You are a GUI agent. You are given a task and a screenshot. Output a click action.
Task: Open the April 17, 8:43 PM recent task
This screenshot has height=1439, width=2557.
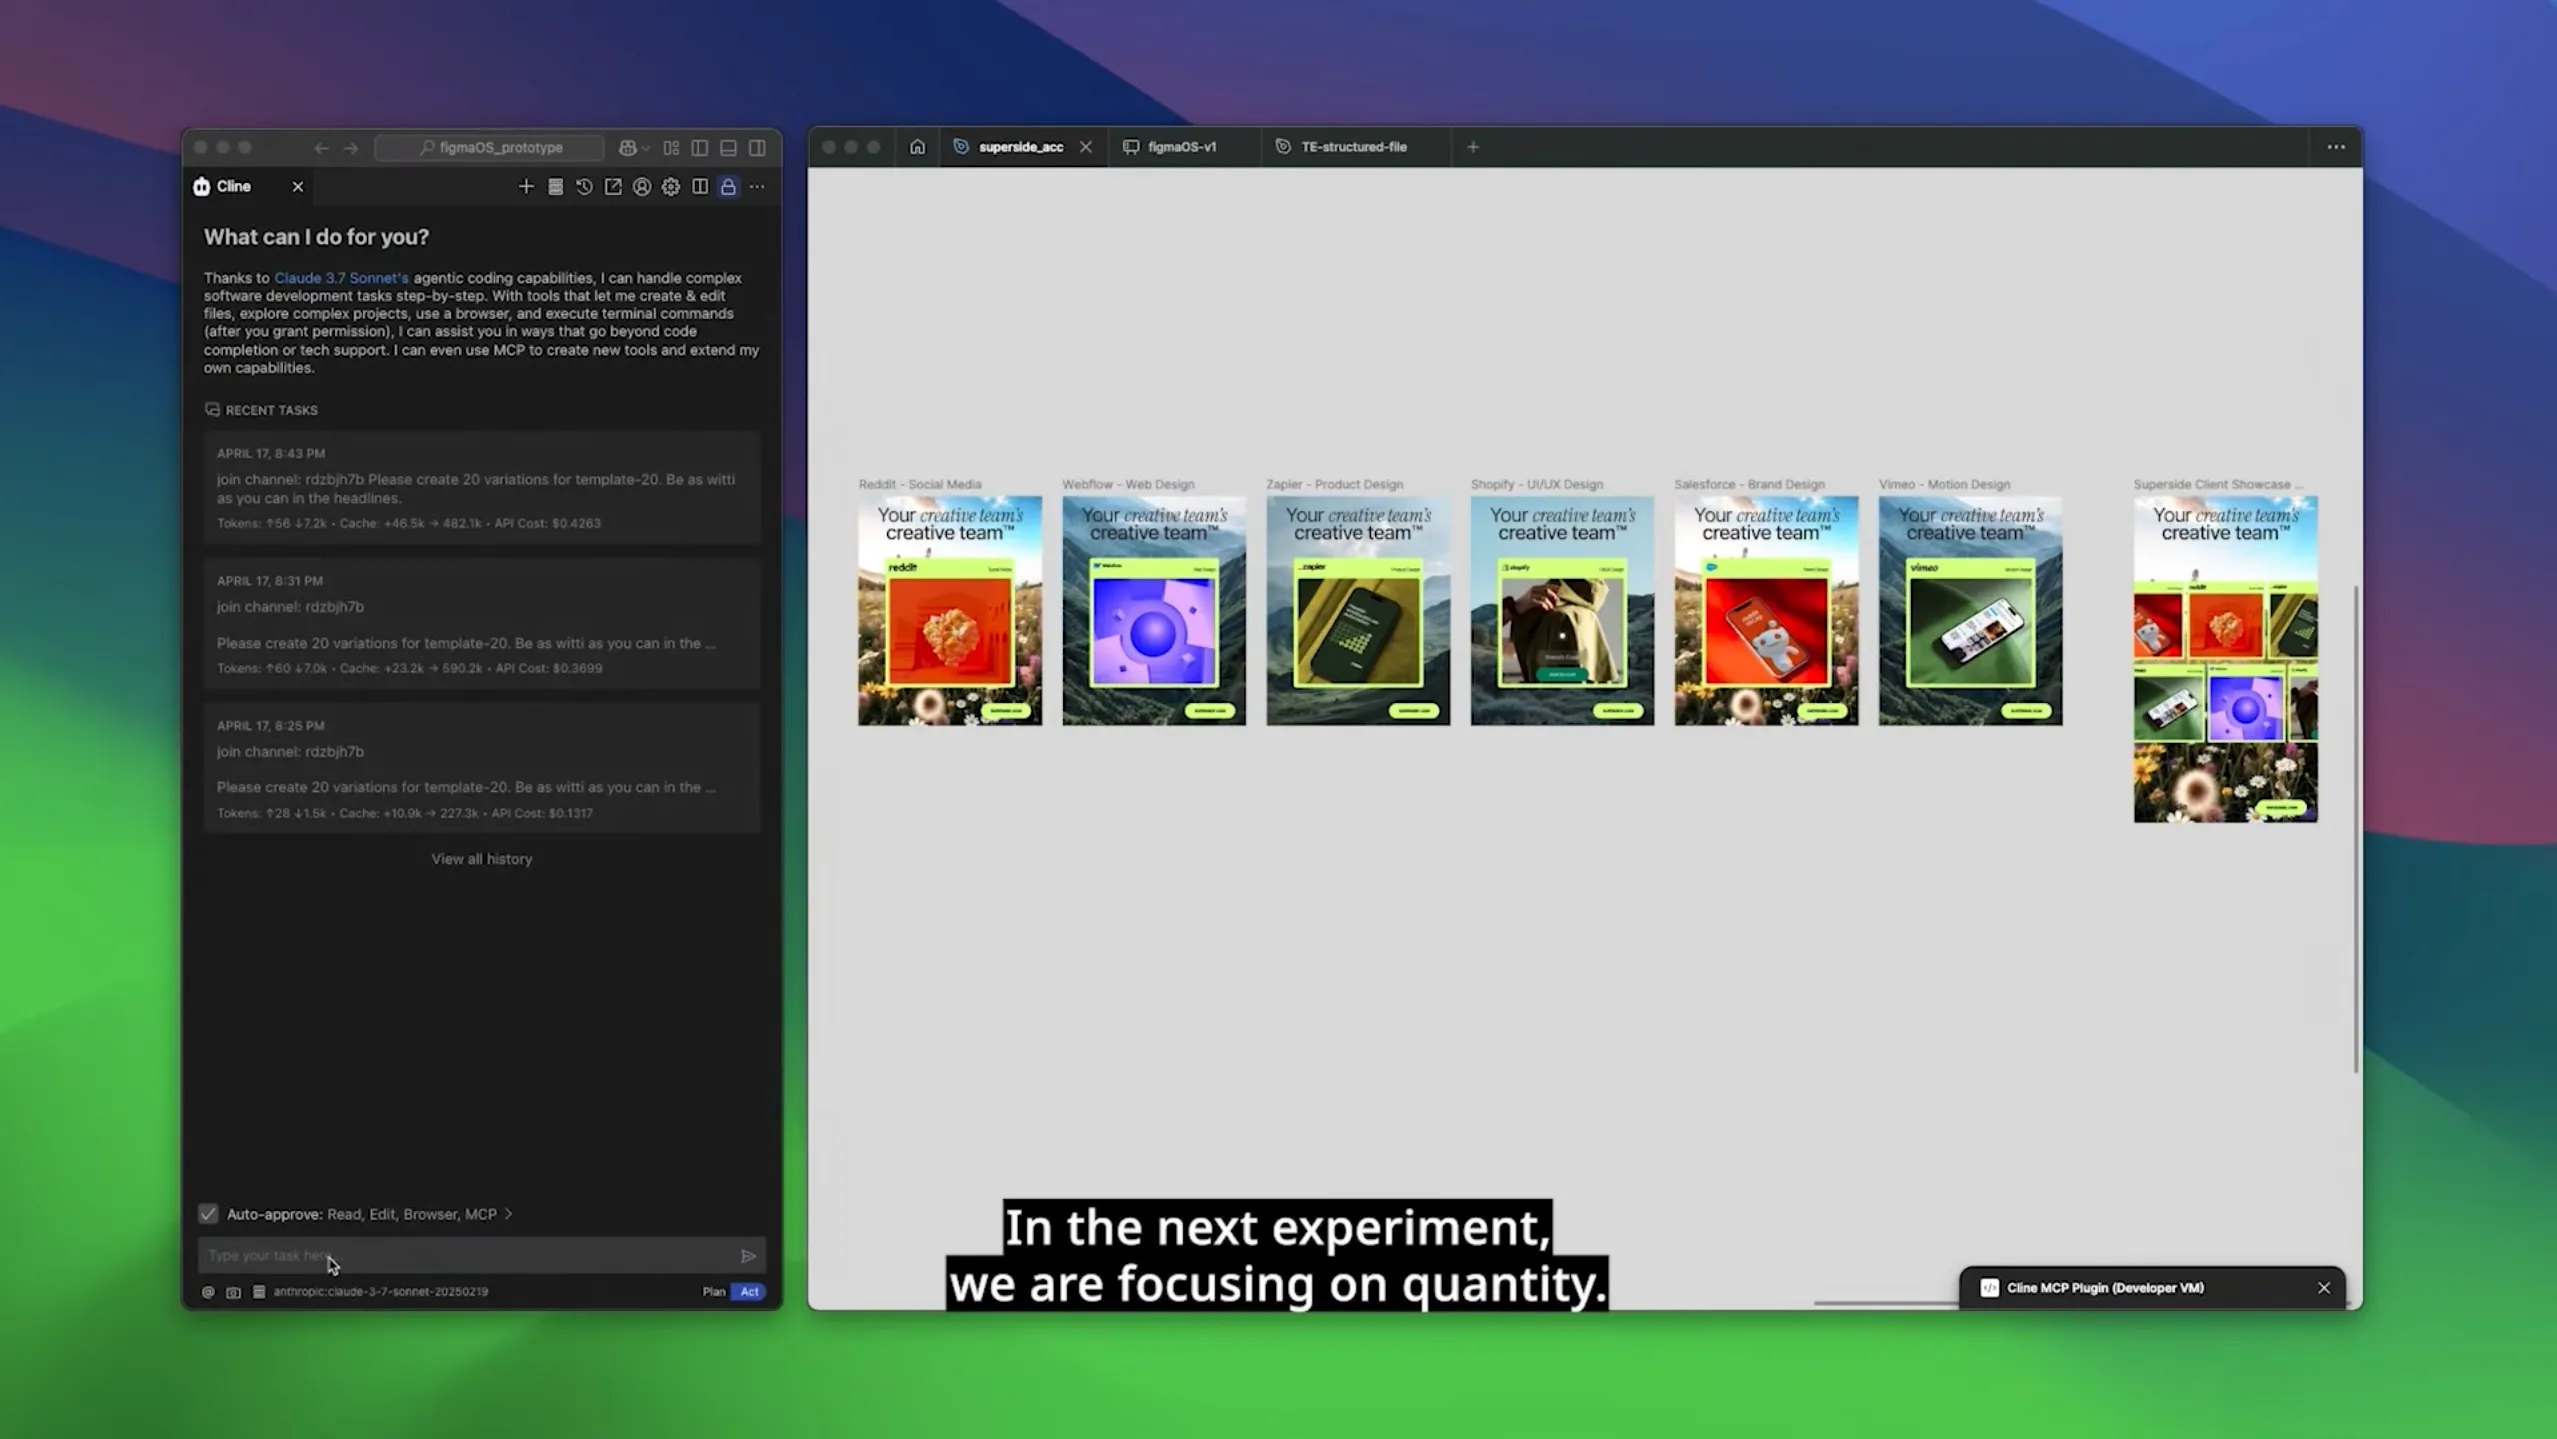tap(482, 488)
